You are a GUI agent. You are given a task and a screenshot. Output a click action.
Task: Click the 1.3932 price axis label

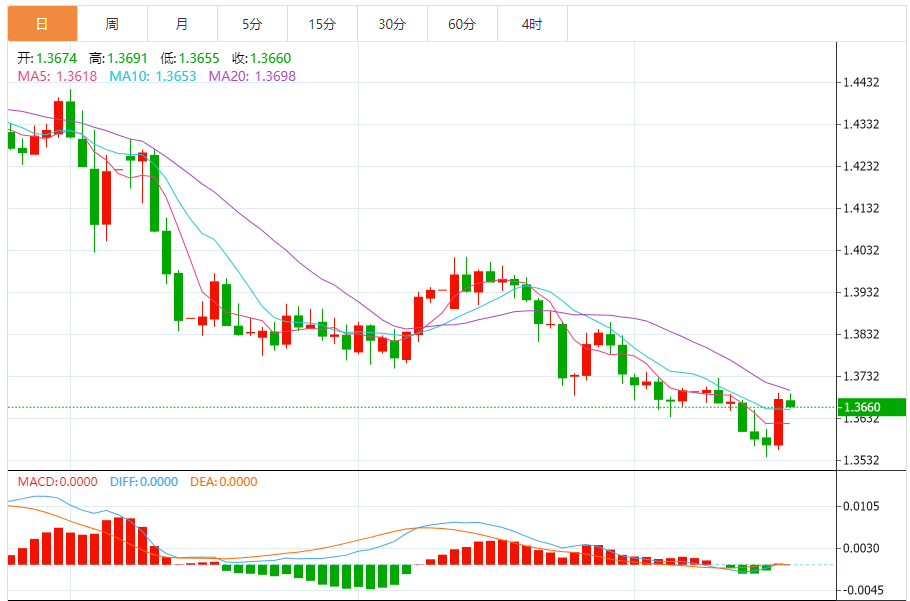[863, 292]
